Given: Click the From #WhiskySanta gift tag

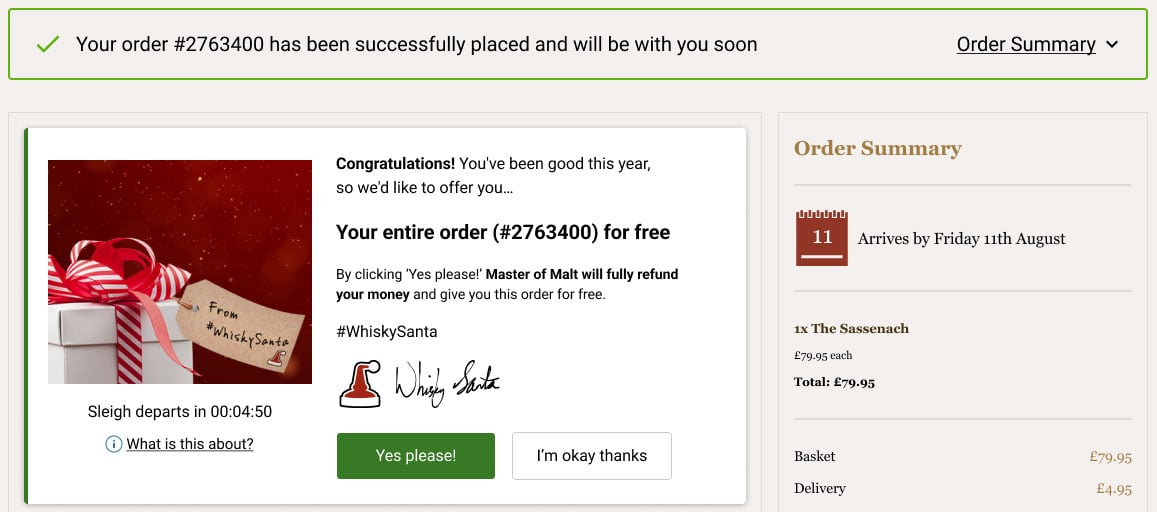Looking at the screenshot, I should point(233,326).
